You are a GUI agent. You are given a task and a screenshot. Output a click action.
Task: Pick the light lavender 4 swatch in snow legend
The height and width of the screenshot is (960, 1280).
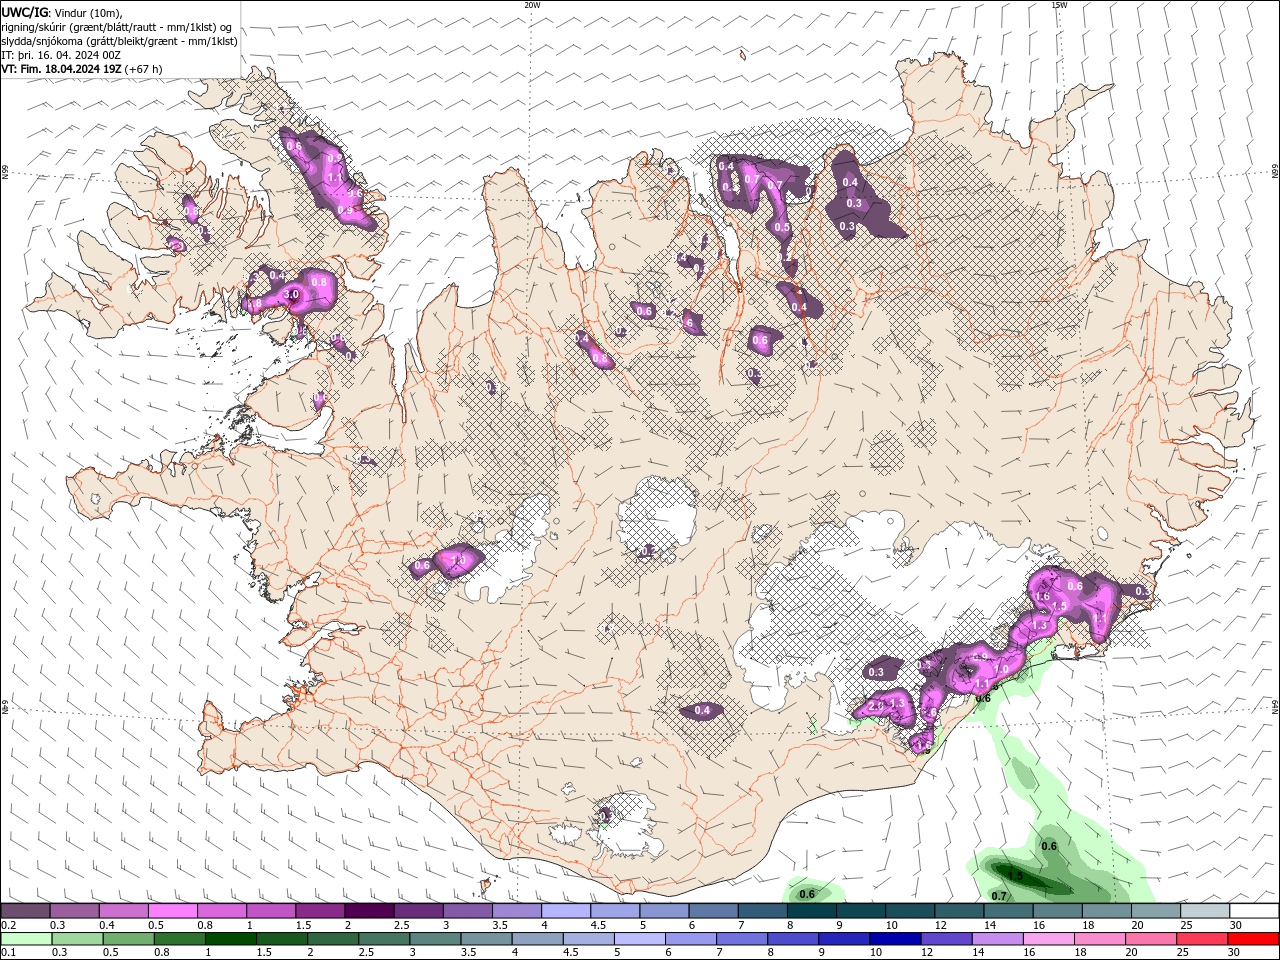pos(566,911)
